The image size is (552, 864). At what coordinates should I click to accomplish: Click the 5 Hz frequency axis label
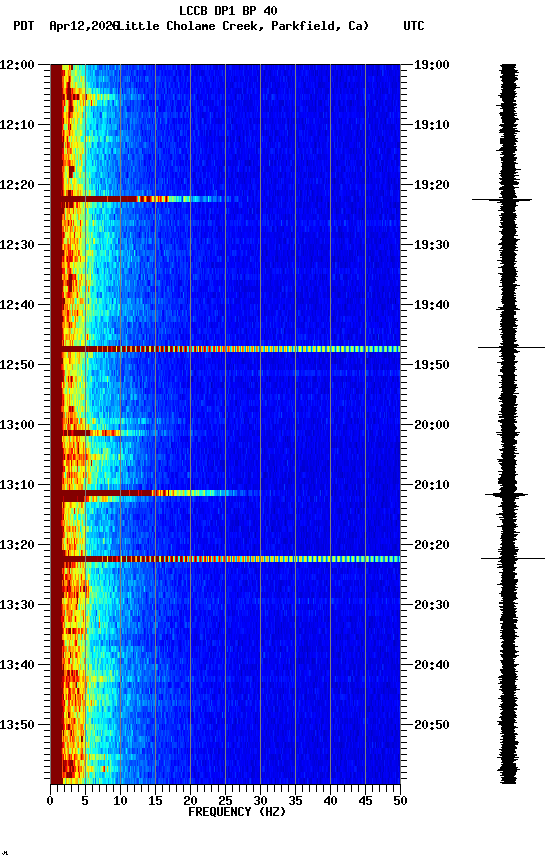(85, 801)
